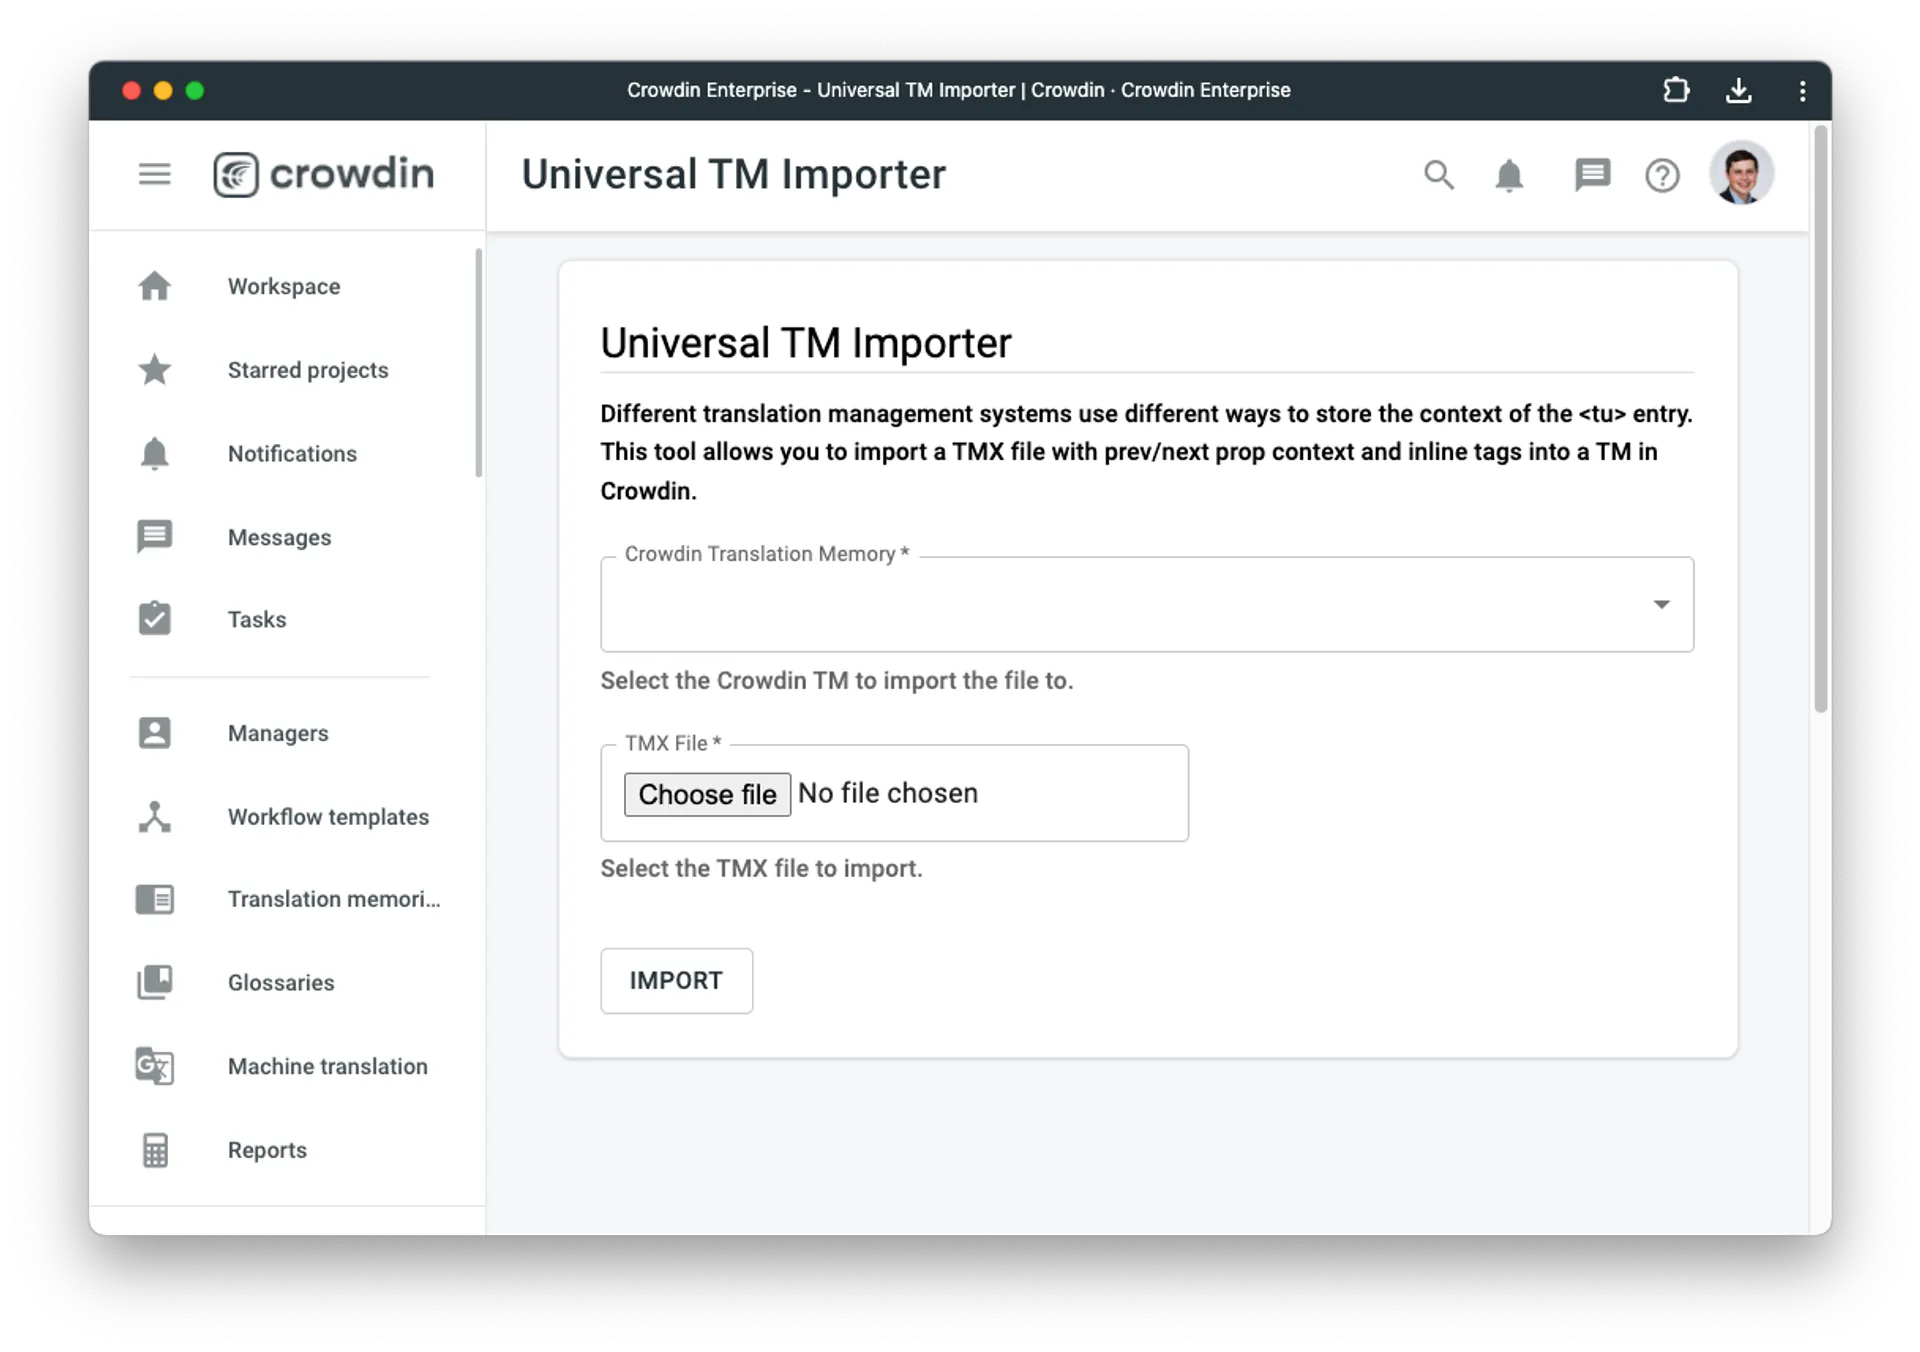Click the sidebar Notifications bell icon
Image resolution: width=1920 pixels, height=1352 pixels.
click(x=154, y=454)
